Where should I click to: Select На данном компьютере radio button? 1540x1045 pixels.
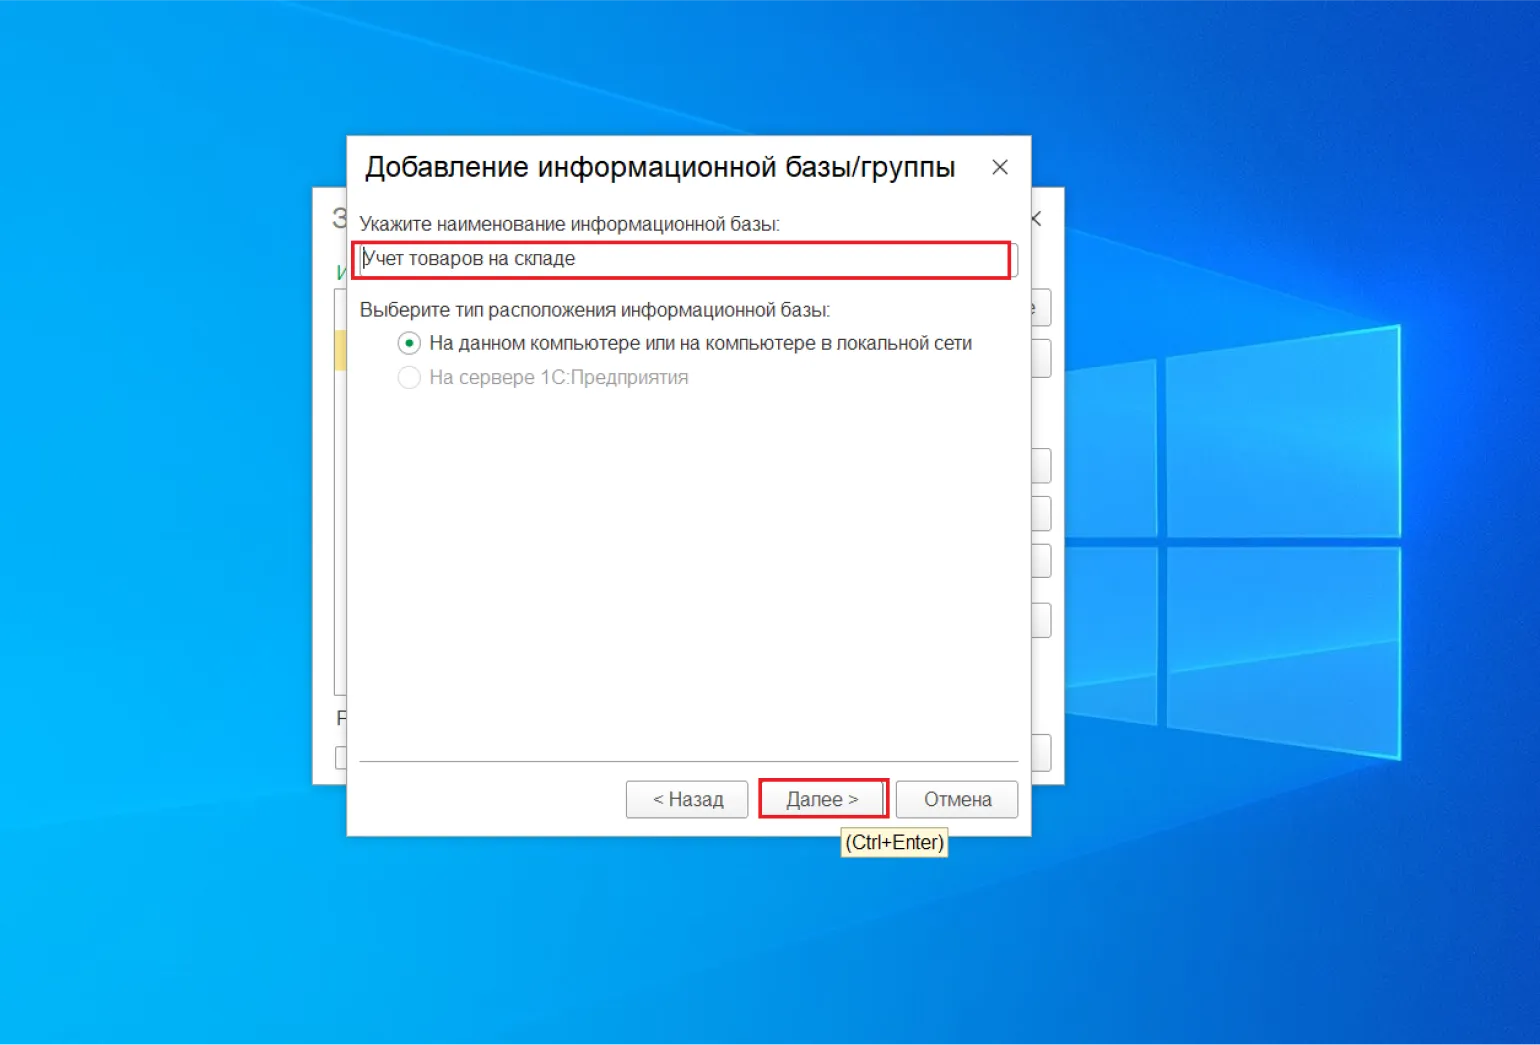[x=409, y=343]
